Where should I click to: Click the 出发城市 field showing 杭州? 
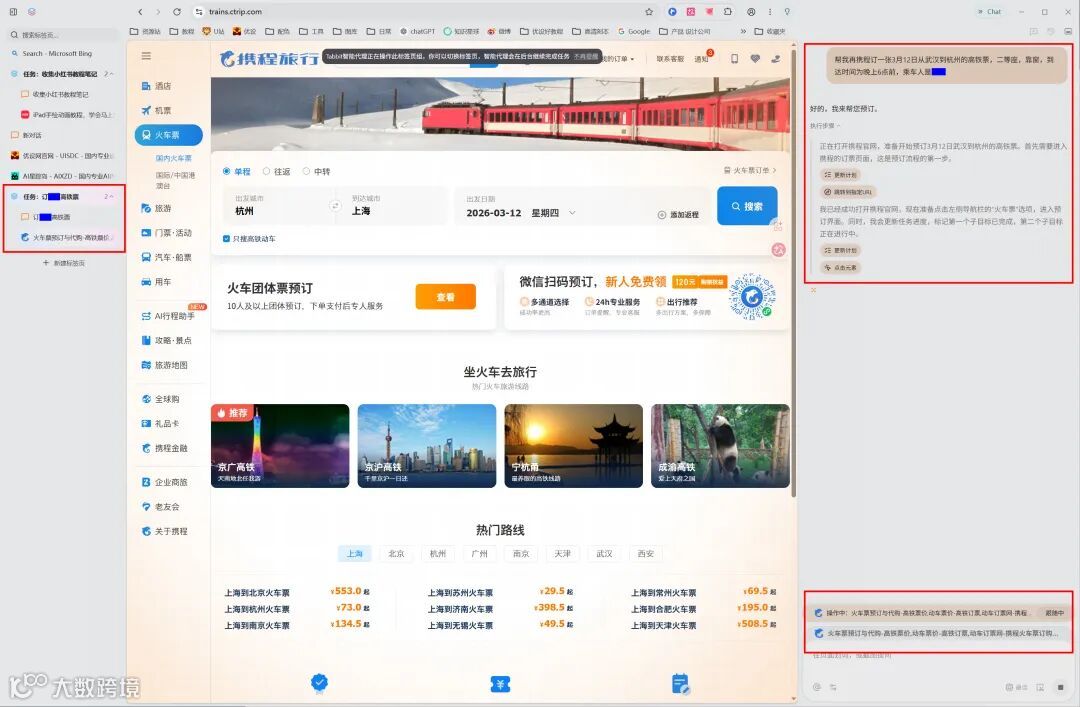click(276, 206)
